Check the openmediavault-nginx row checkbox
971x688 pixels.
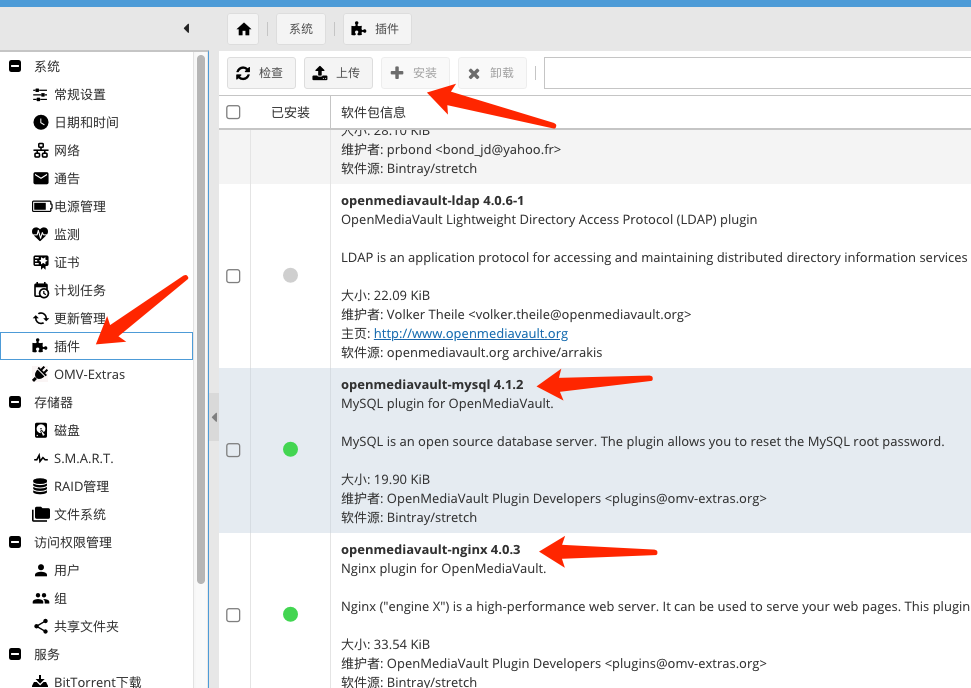point(233,615)
